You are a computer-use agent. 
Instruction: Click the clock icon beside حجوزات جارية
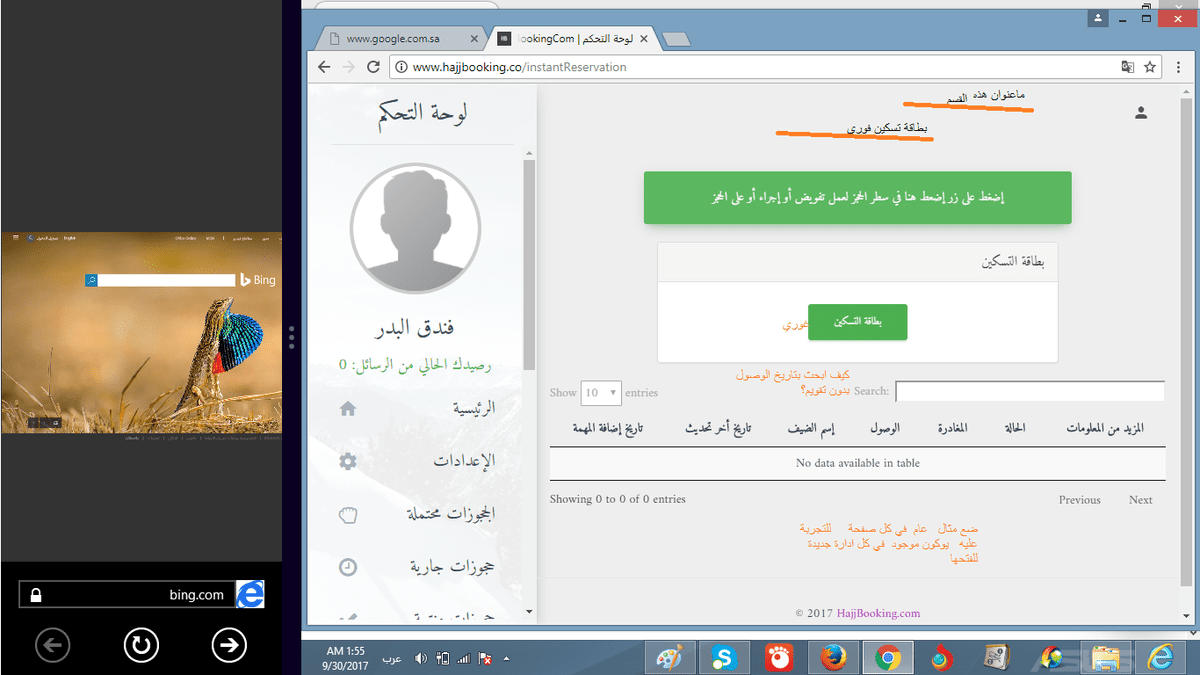point(346,567)
